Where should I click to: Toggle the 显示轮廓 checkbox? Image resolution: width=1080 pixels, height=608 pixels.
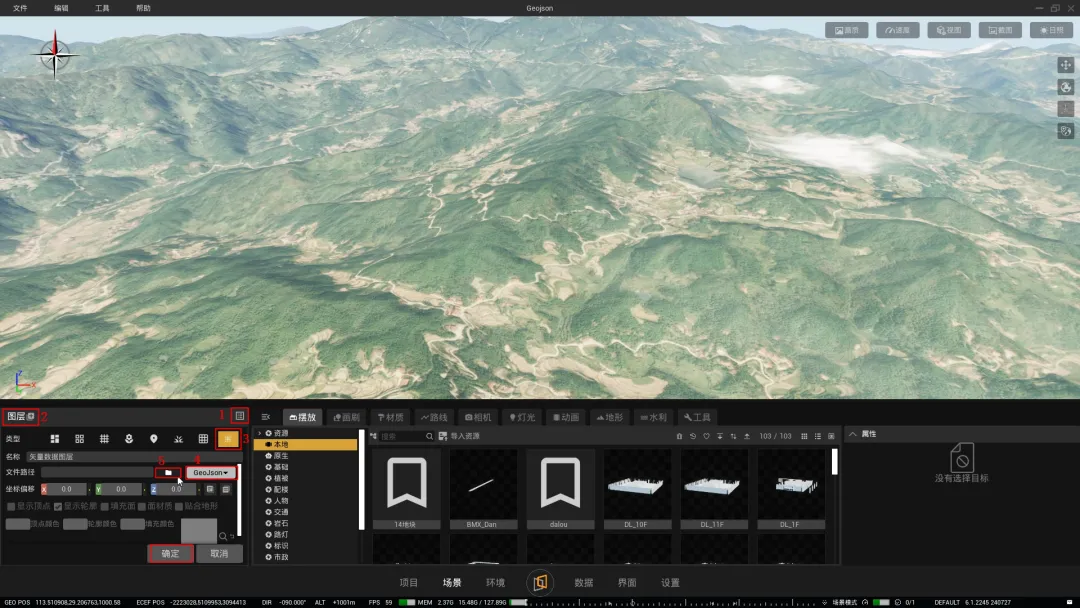click(57, 506)
